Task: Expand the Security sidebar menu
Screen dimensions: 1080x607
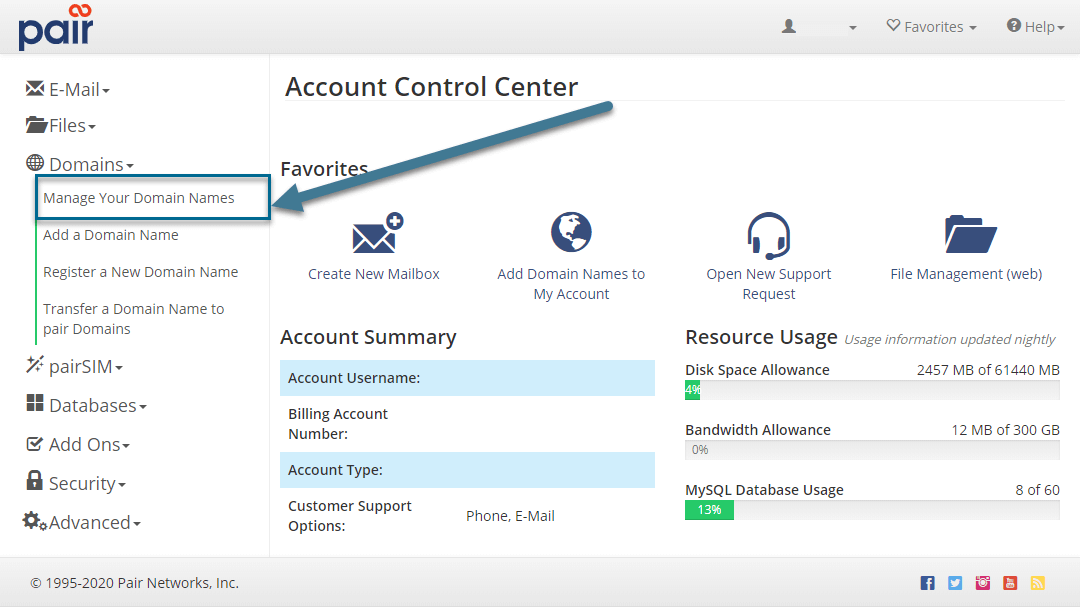Action: [x=76, y=483]
